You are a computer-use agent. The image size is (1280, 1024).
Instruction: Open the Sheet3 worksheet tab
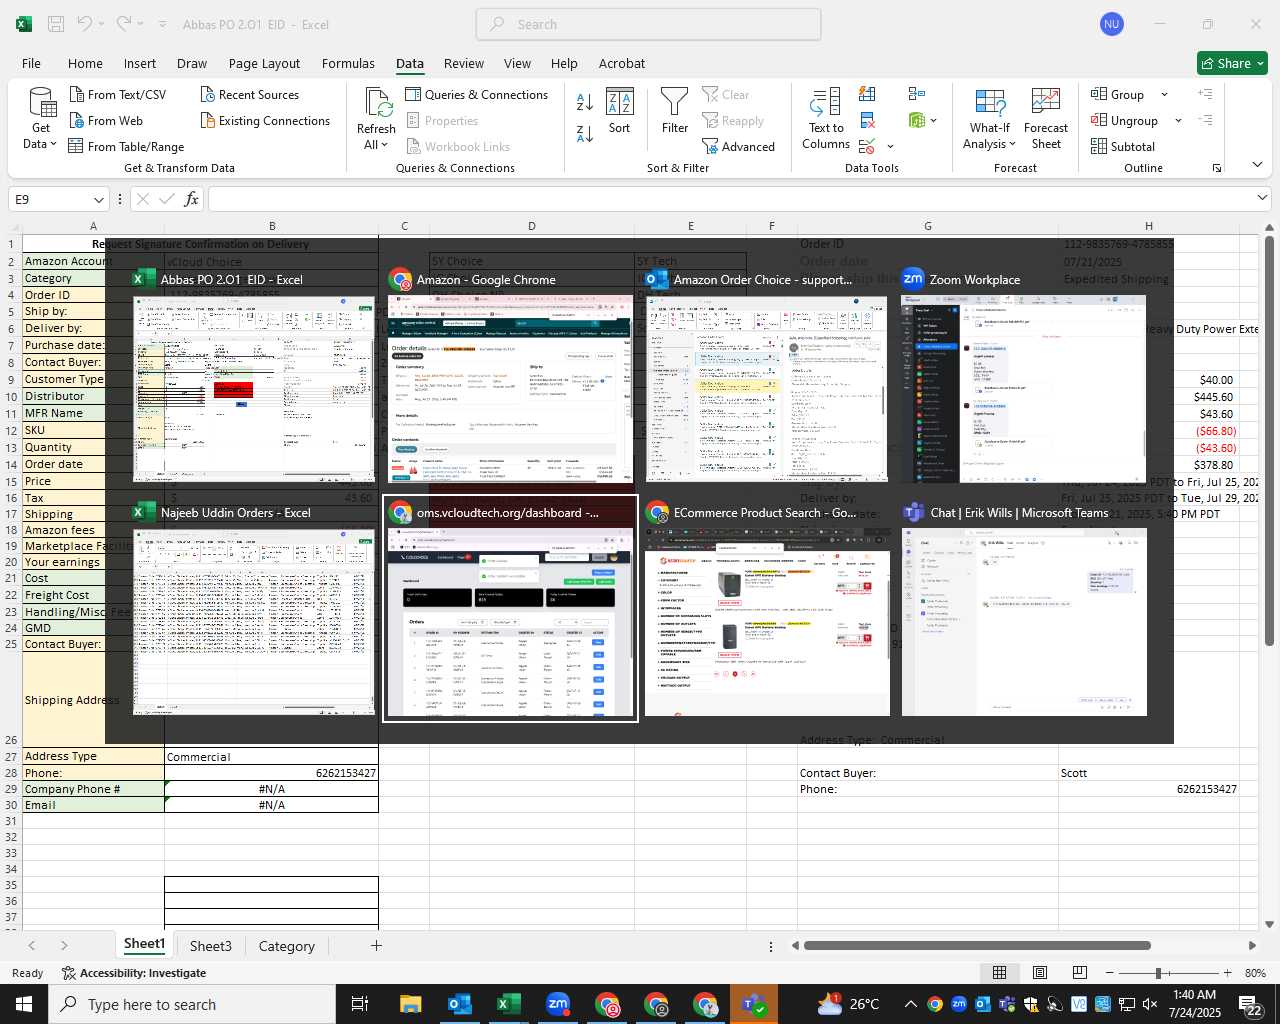point(210,946)
